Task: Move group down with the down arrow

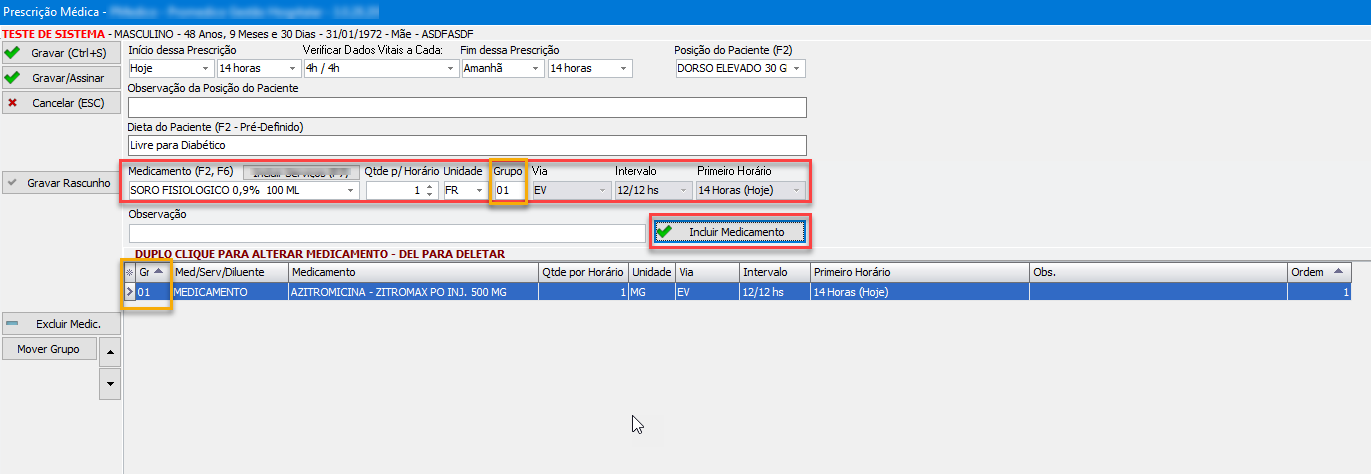Action: 110,382
